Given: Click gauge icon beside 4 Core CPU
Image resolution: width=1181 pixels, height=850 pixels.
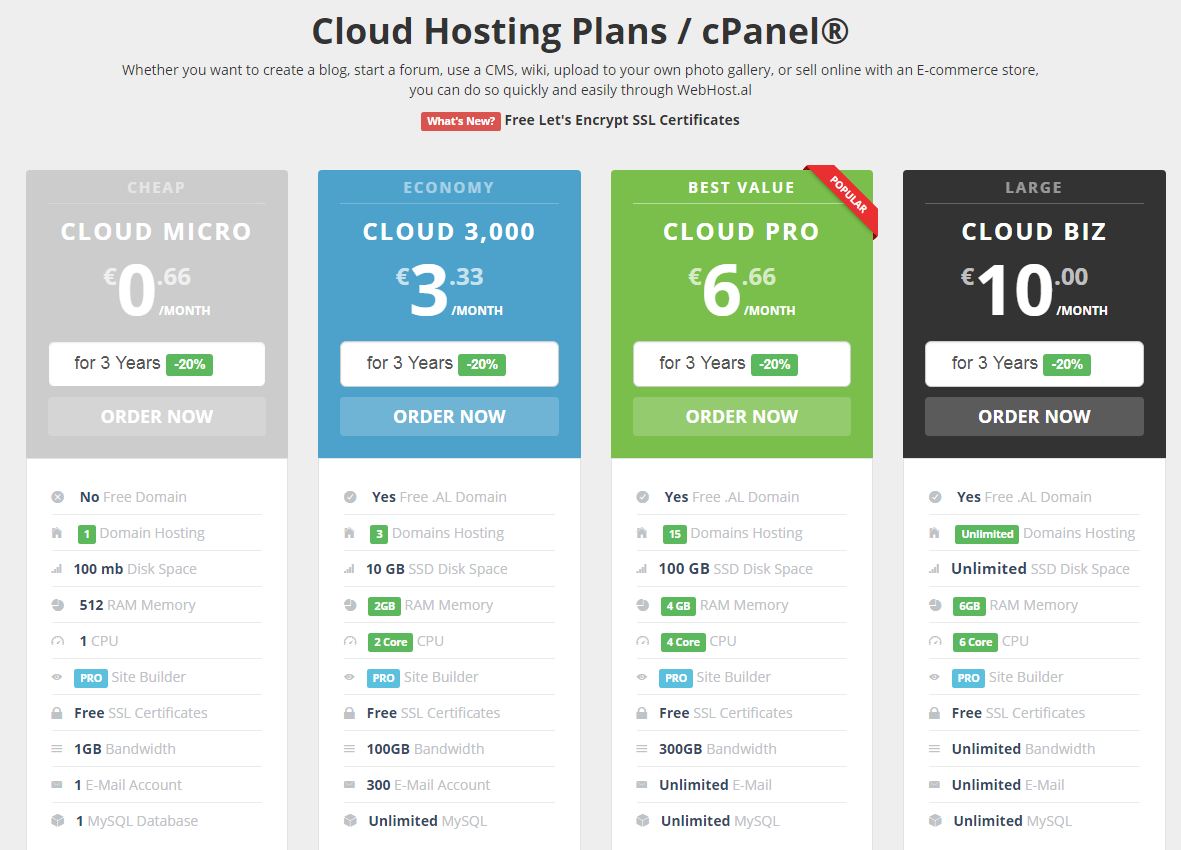Looking at the screenshot, I should 642,641.
